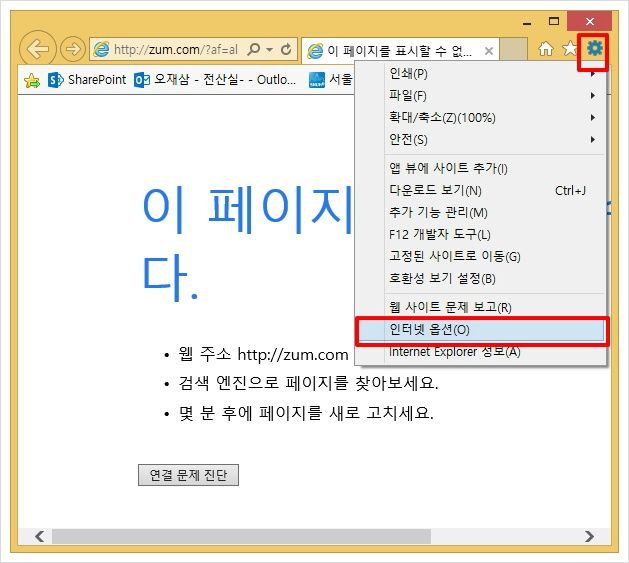Open the address bar dropdown arrow
The height and width of the screenshot is (563, 629).
click(x=270, y=50)
